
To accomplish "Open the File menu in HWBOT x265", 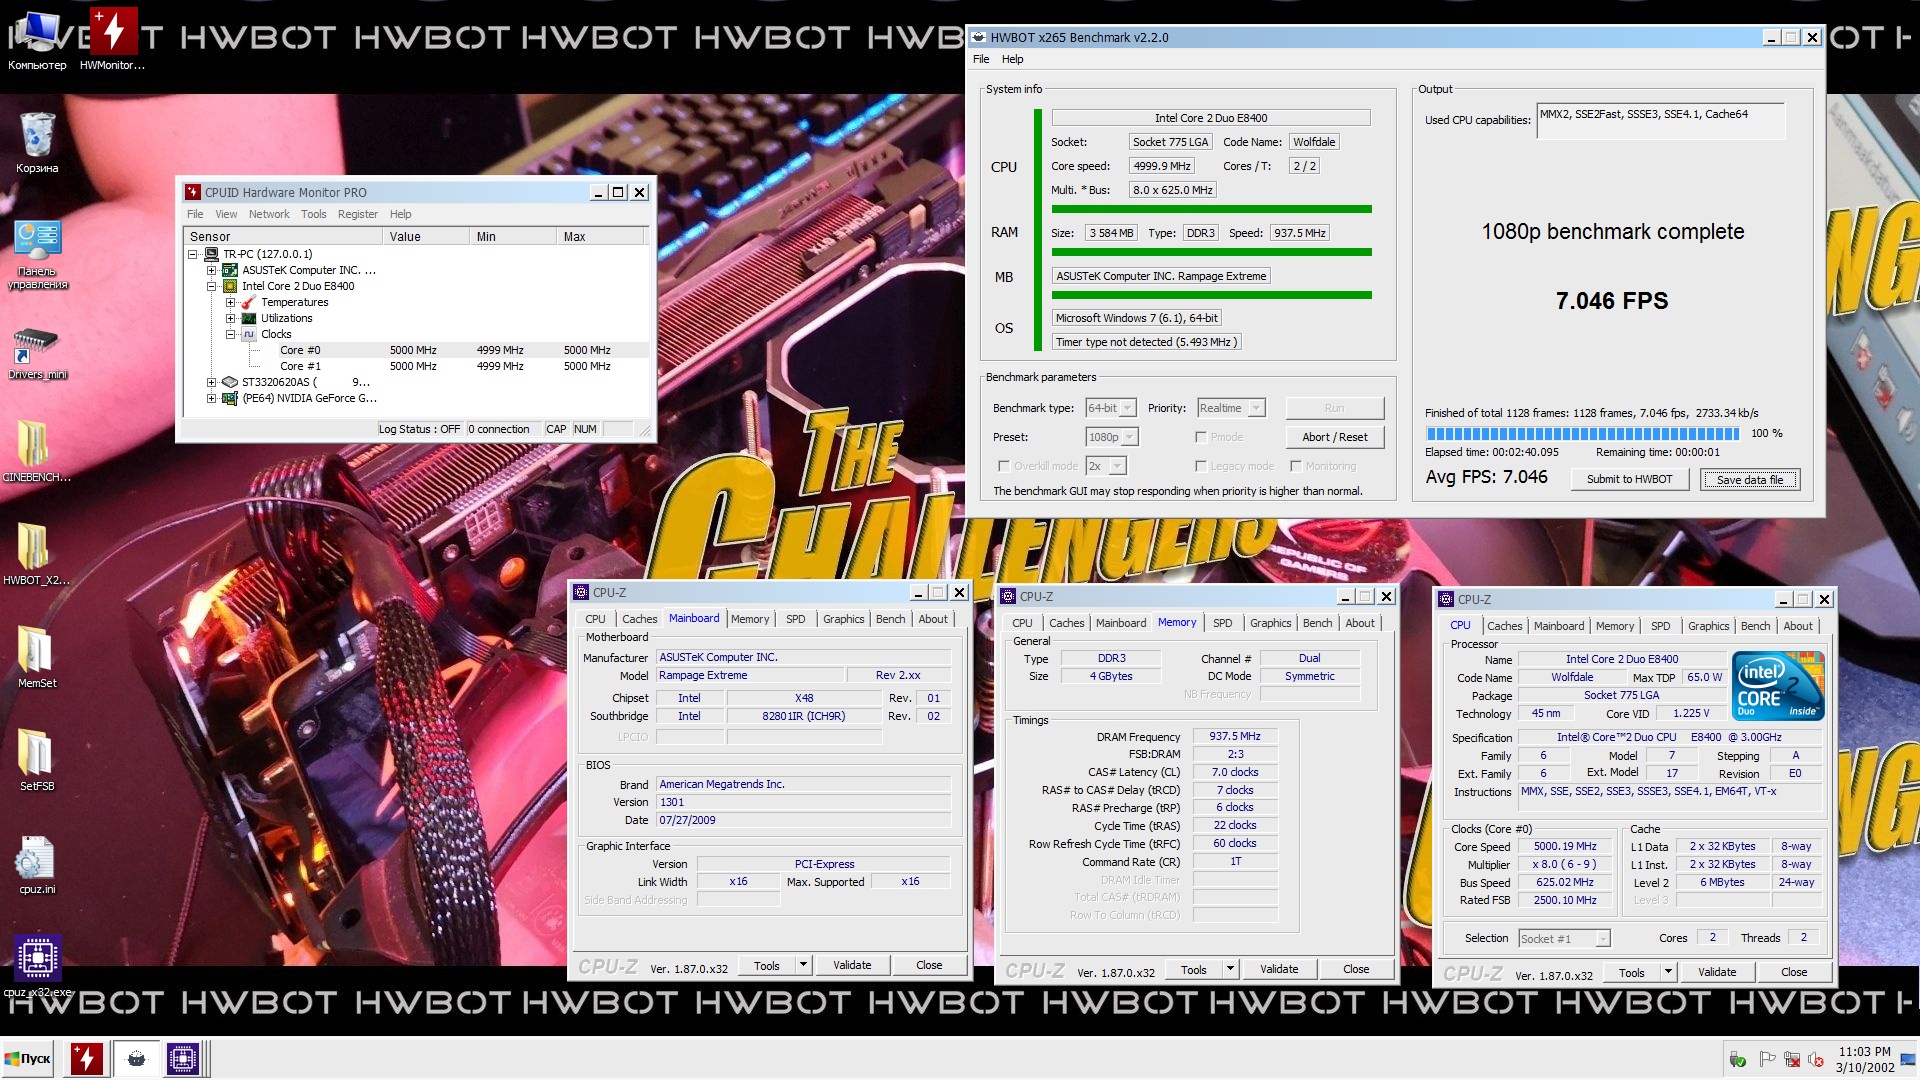I will (x=981, y=59).
